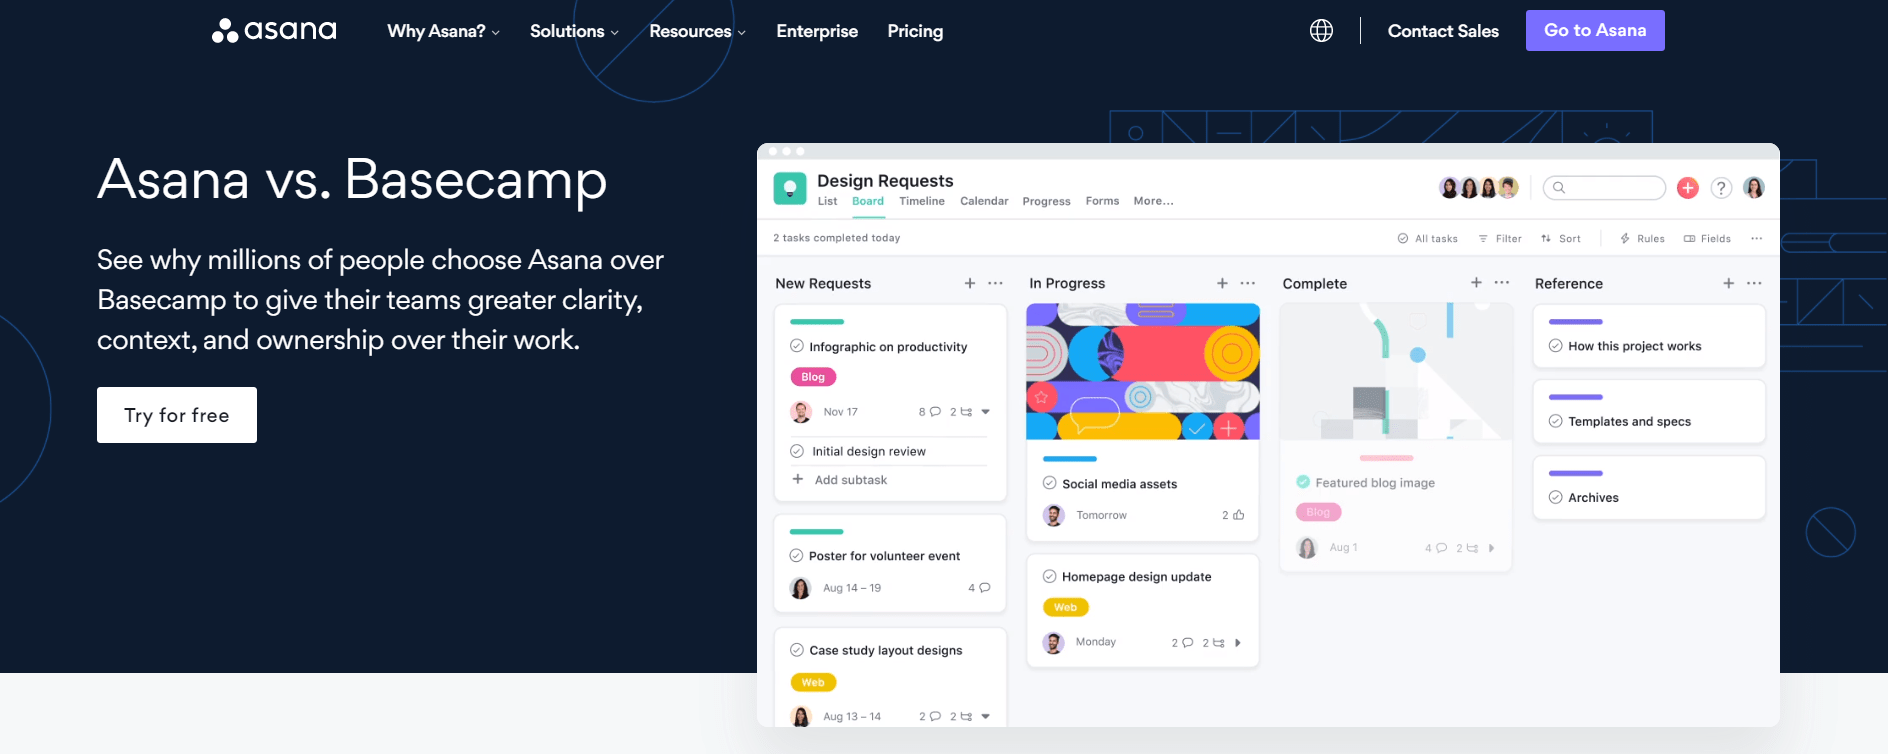The width and height of the screenshot is (1888, 754).
Task: Click assignee avatar on Homepage design update
Action: coord(1053,642)
